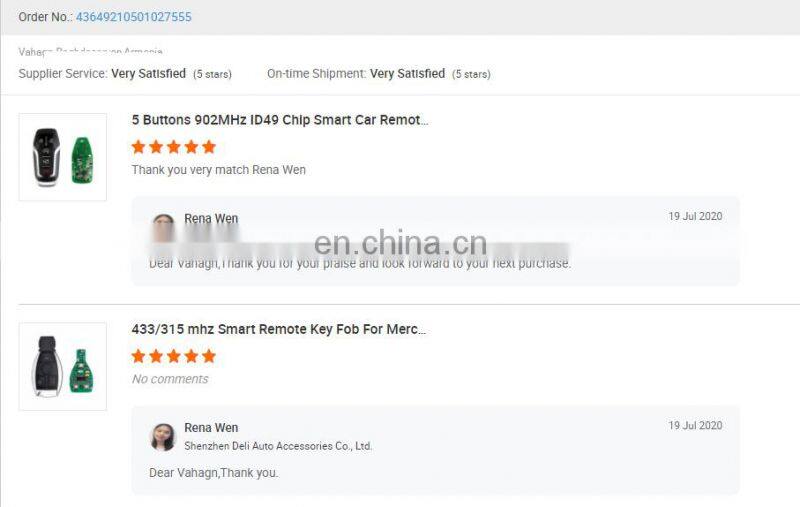Click first star of the 433/315 mhz review
The width and height of the screenshot is (800, 507).
[x=138, y=356]
